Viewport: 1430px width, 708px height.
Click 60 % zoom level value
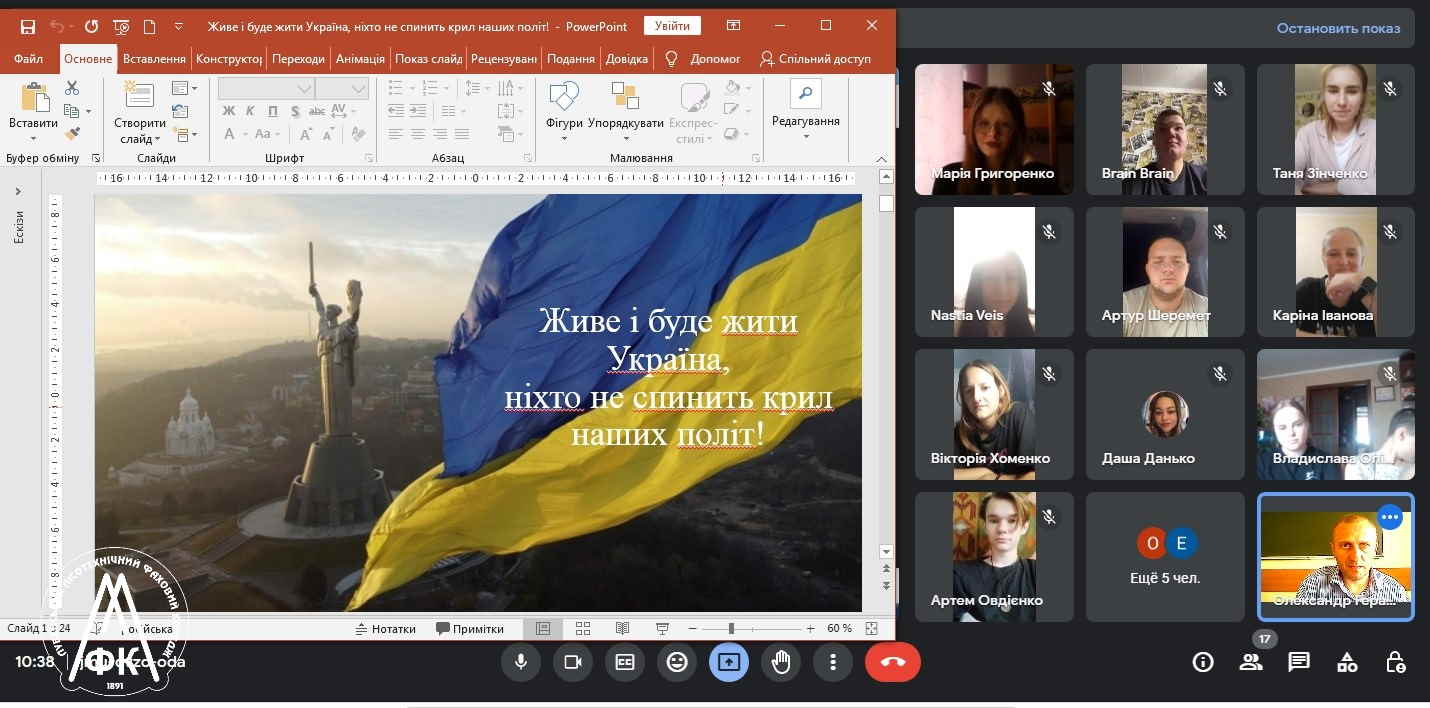pyautogui.click(x=839, y=629)
